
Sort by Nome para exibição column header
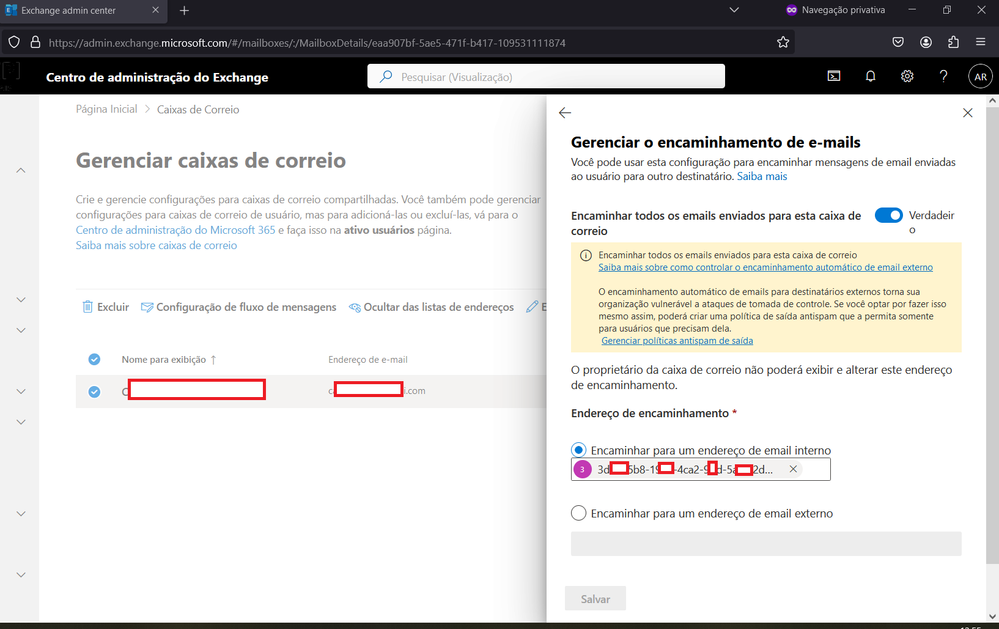pyautogui.click(x=169, y=359)
